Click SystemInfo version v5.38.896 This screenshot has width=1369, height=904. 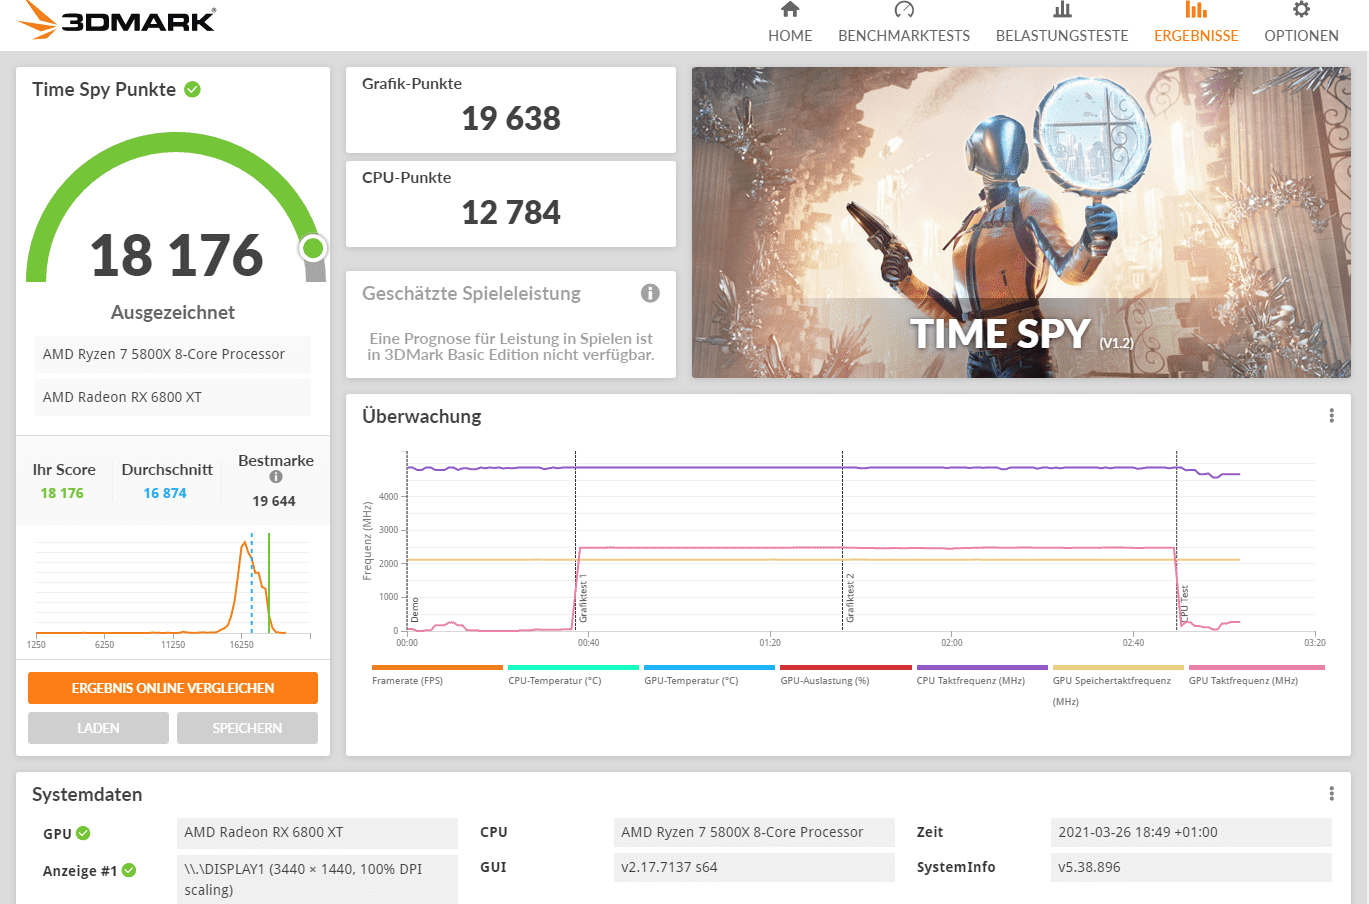1191,867
